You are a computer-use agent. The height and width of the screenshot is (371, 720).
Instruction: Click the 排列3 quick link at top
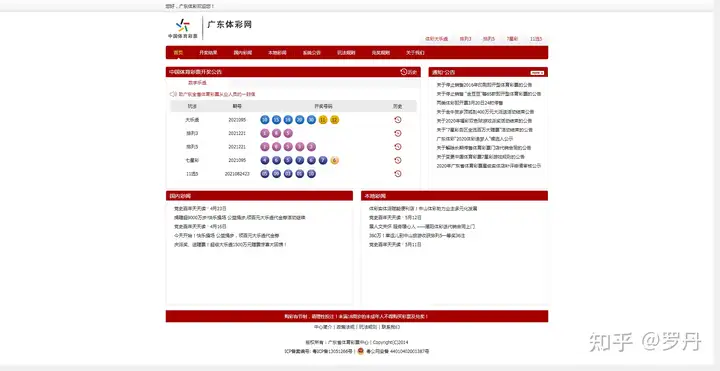coord(465,39)
